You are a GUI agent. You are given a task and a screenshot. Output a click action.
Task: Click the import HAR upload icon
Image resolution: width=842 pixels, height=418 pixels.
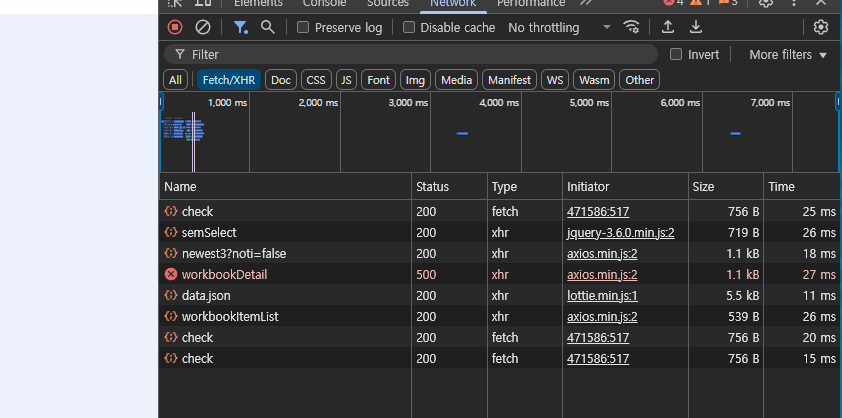coord(668,27)
